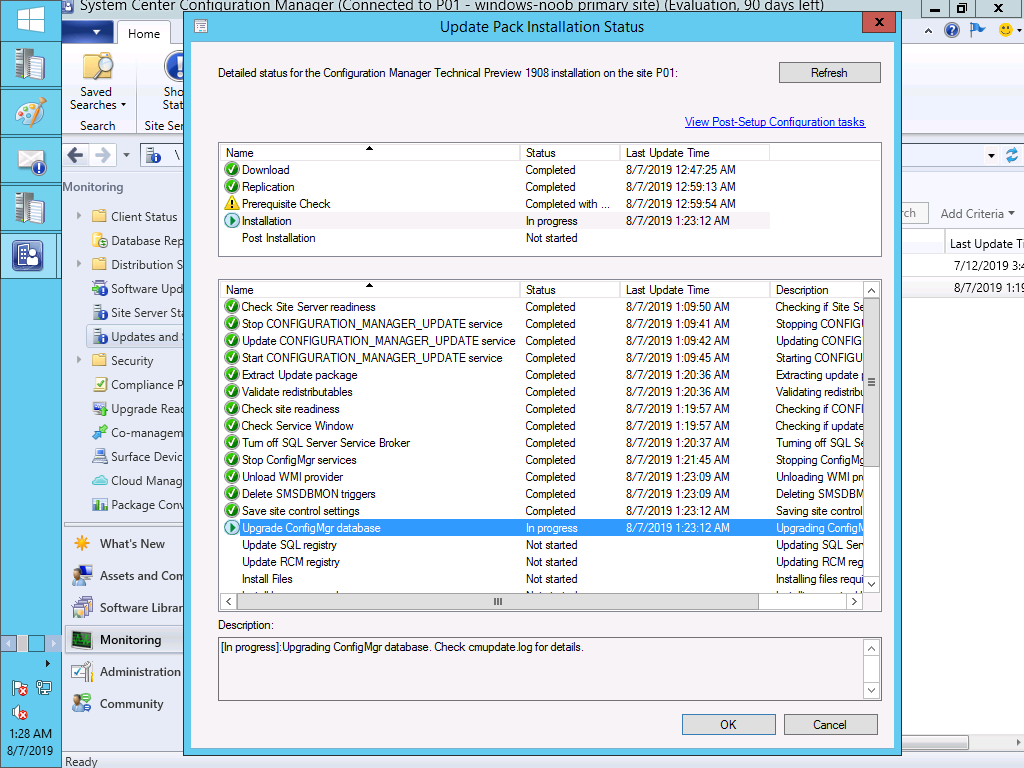Sort upper list by Name column
Viewport: 1024px width, 768px height.
pyautogui.click(x=370, y=153)
